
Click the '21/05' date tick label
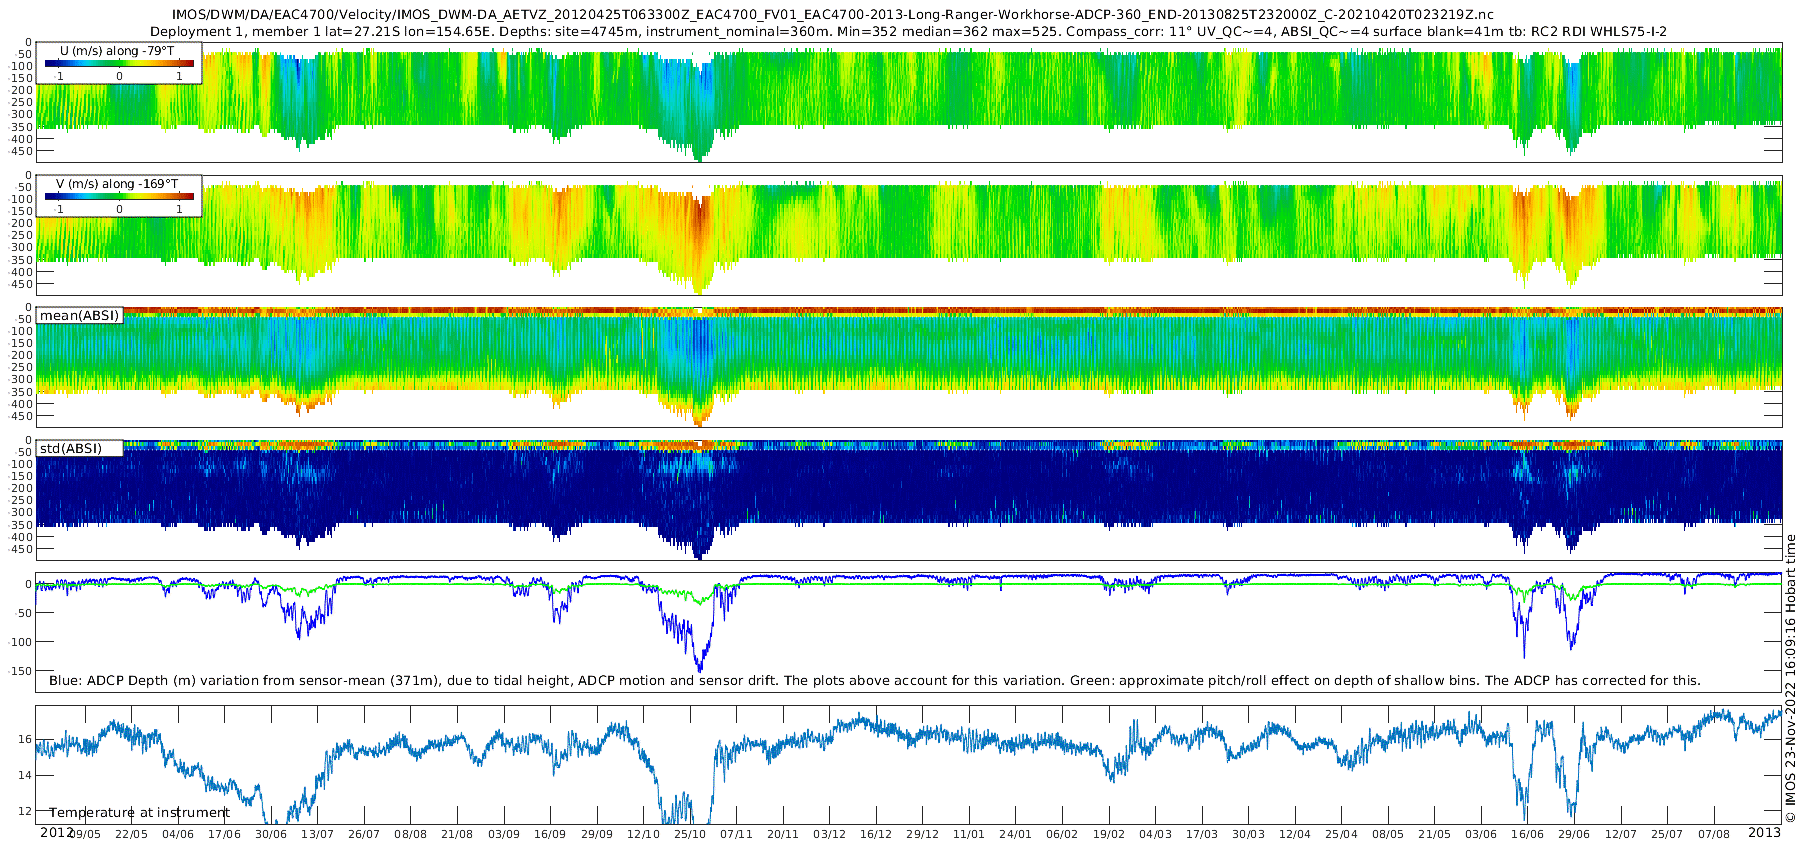[1434, 834]
